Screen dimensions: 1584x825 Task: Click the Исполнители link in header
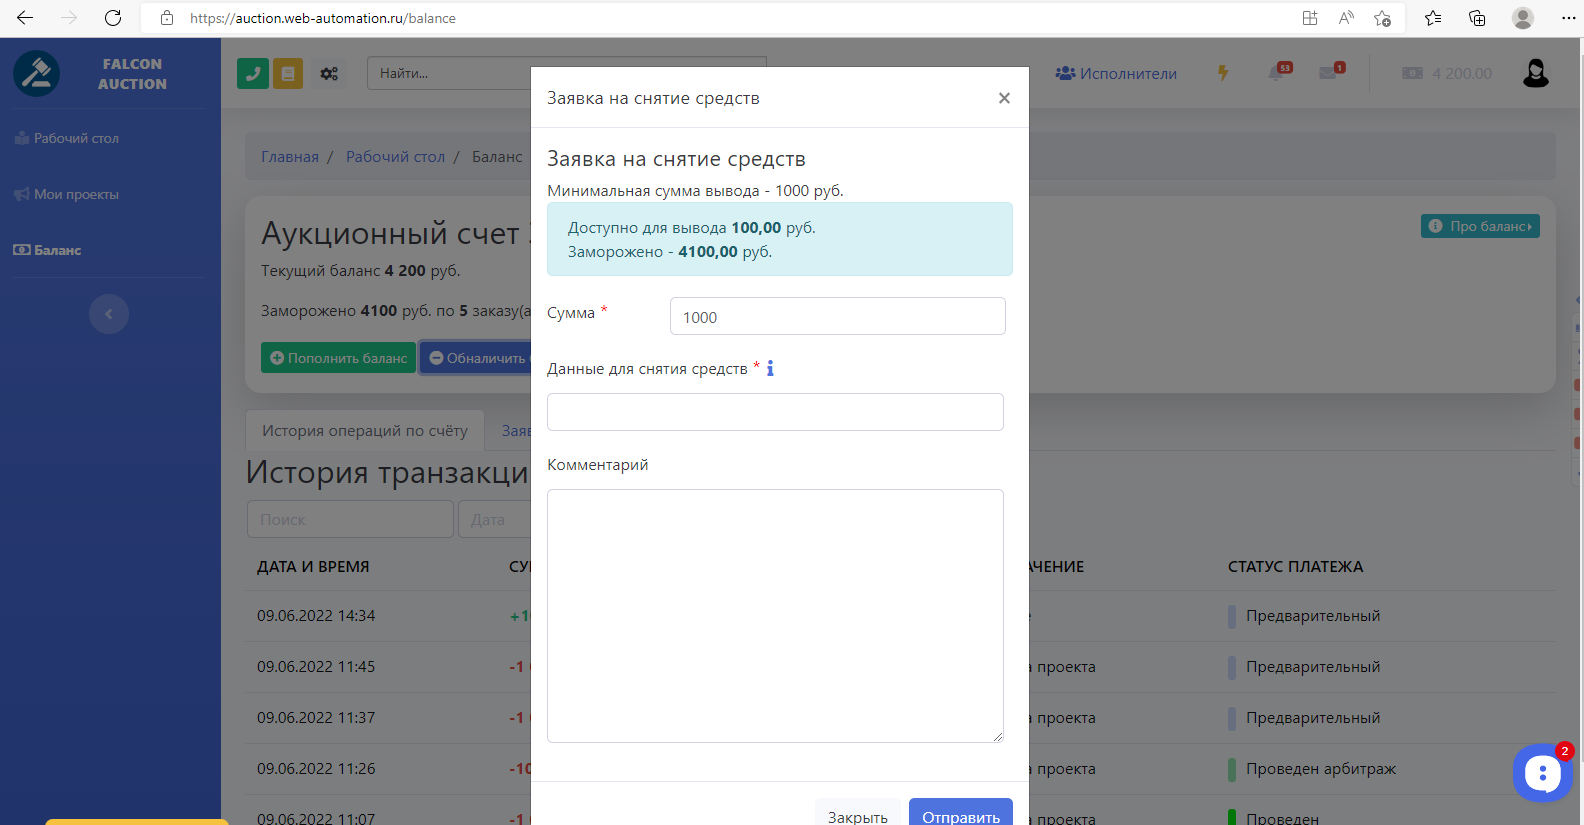(x=1117, y=74)
